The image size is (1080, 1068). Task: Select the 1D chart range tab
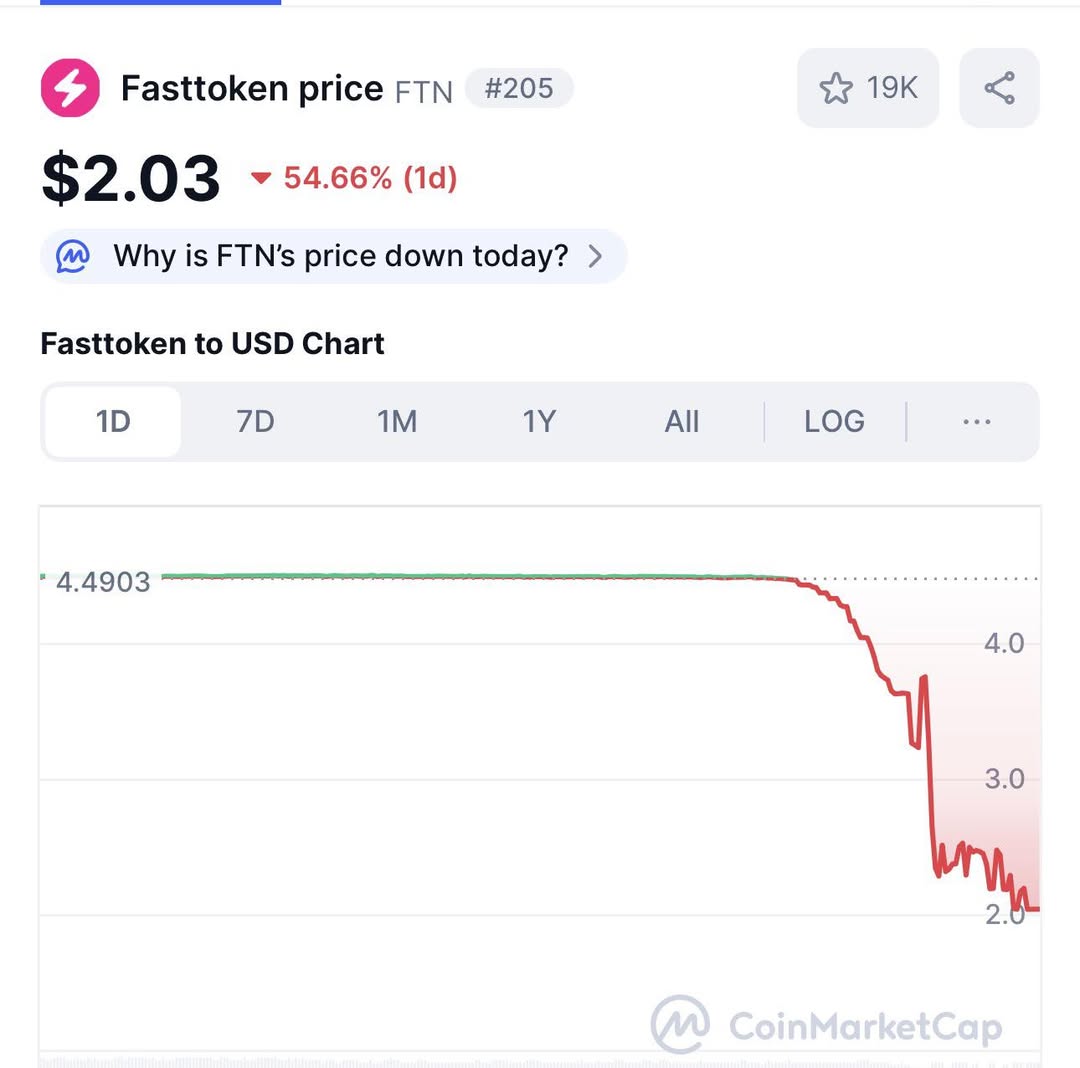(x=113, y=422)
